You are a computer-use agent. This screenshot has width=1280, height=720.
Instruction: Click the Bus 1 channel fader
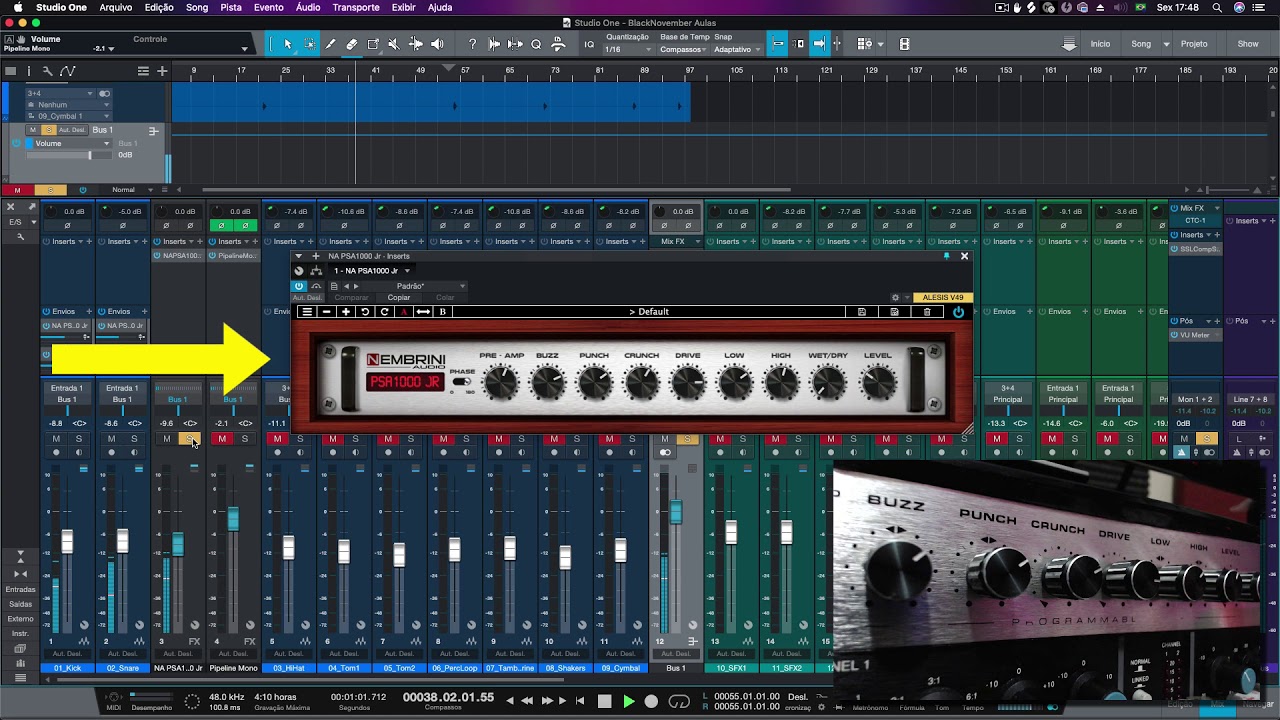point(676,512)
